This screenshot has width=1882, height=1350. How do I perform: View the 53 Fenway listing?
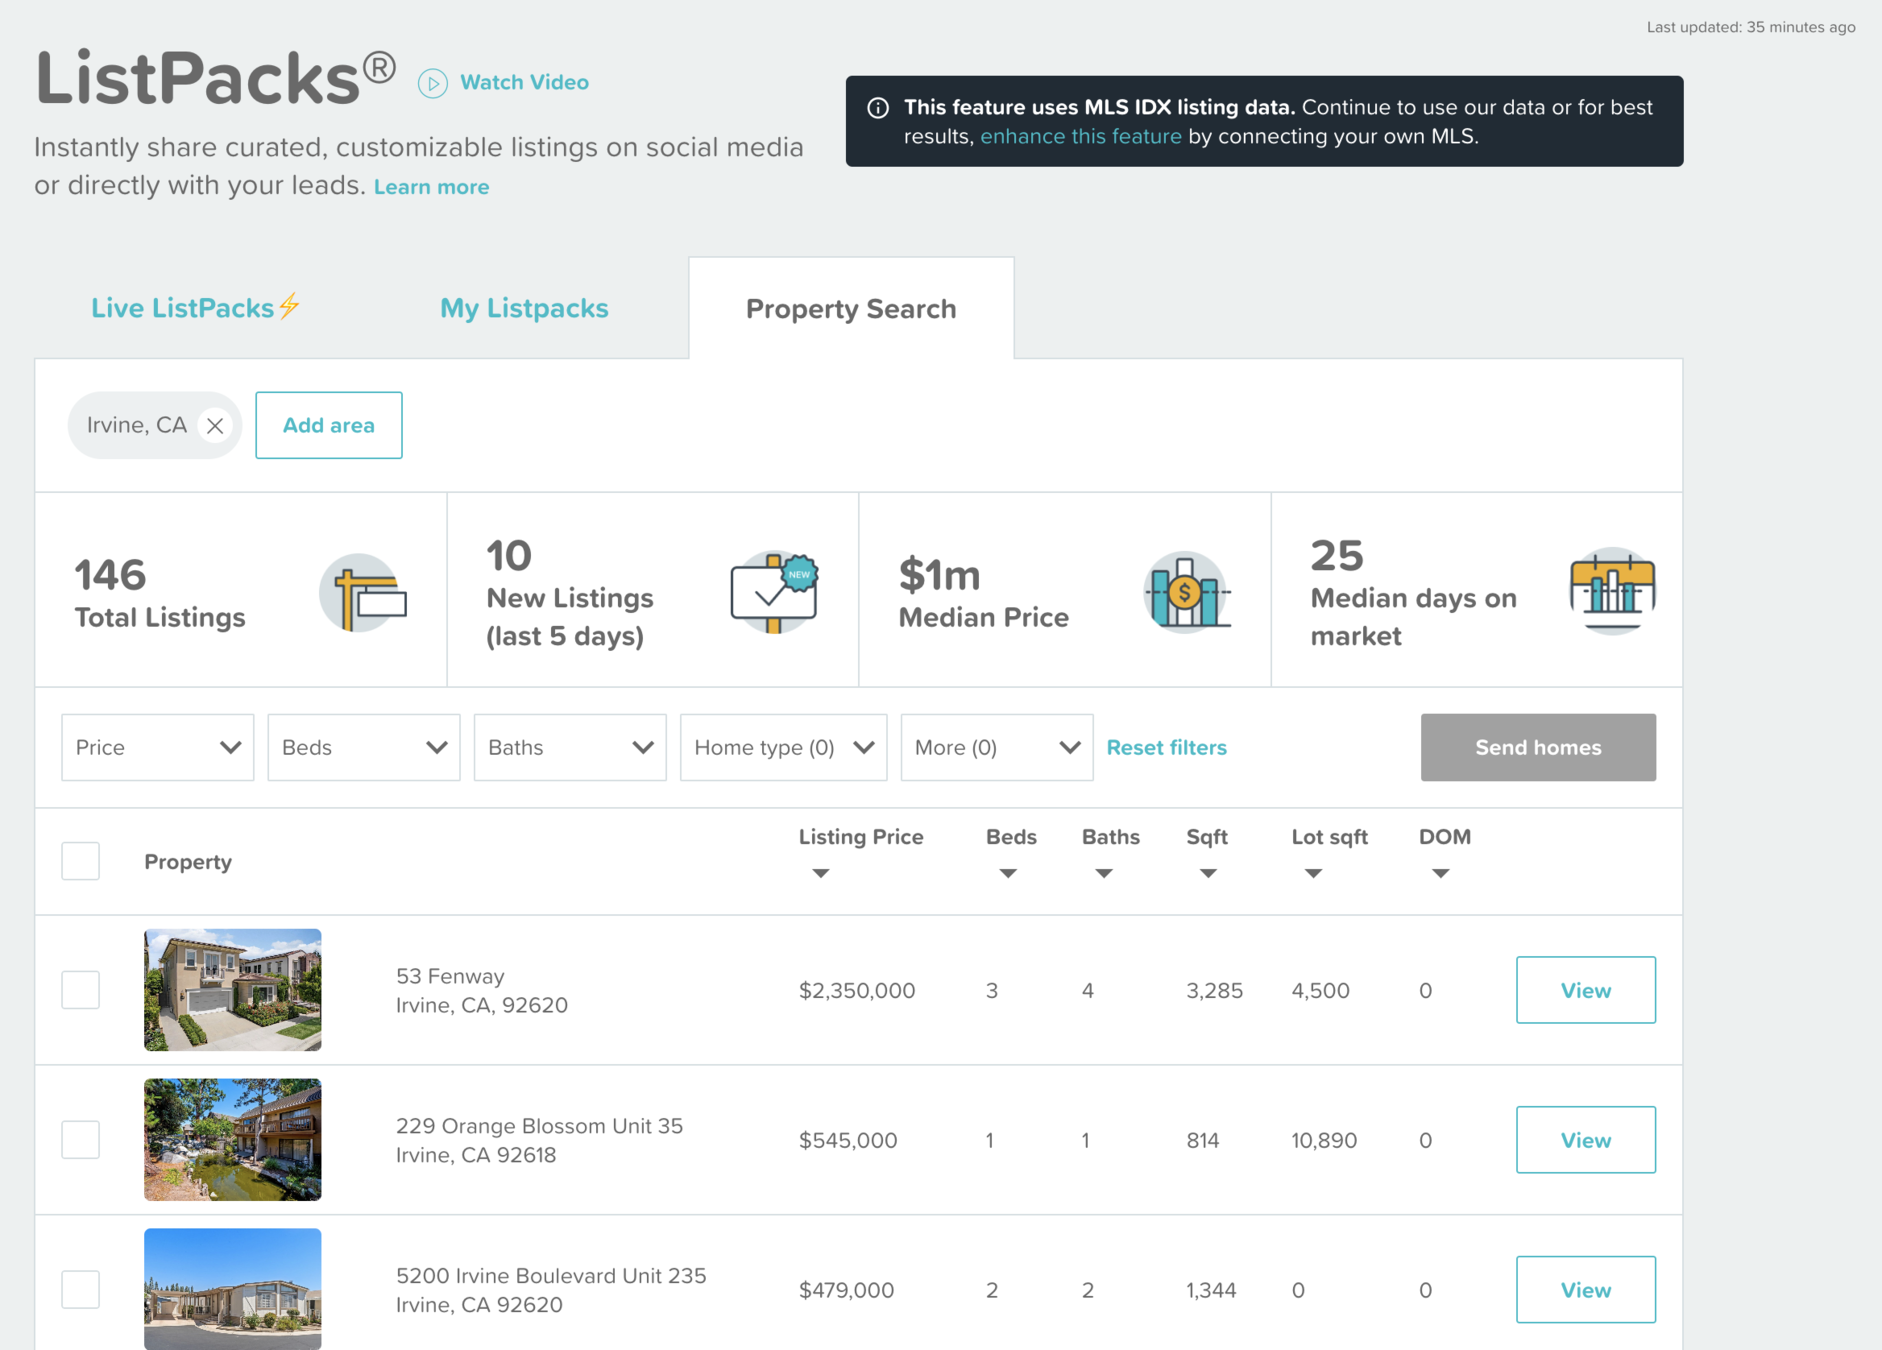(x=1586, y=990)
